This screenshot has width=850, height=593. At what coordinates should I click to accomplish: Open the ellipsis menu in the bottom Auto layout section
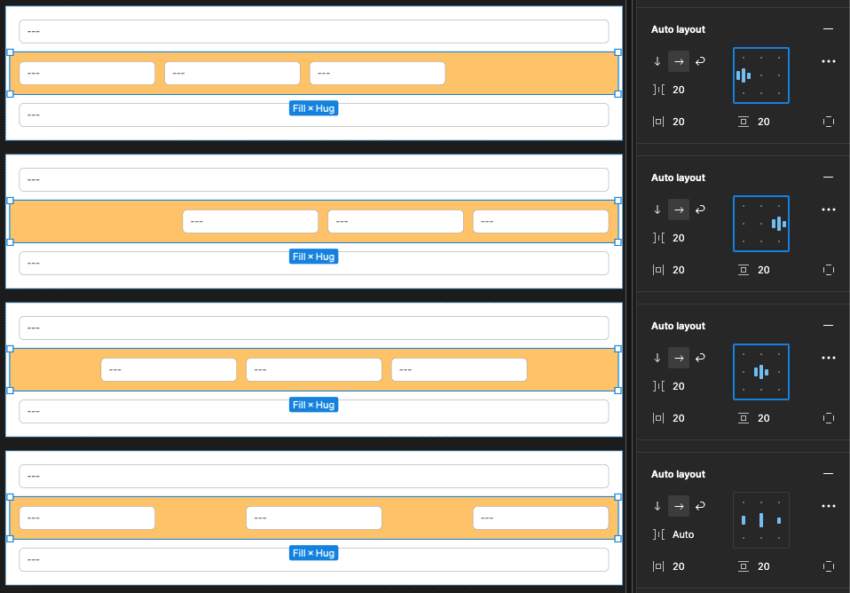click(828, 505)
